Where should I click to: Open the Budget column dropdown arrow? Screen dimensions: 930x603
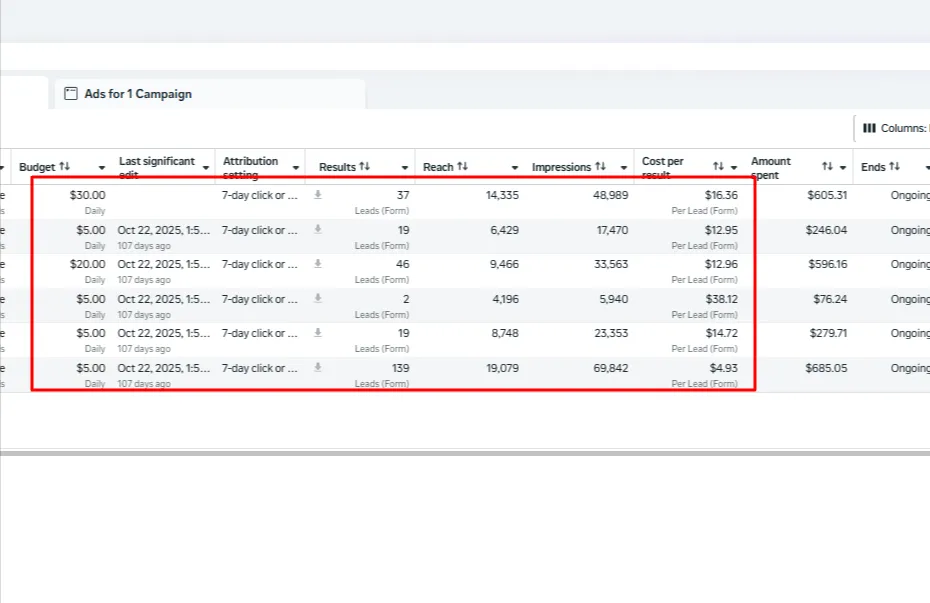[x=101, y=168]
